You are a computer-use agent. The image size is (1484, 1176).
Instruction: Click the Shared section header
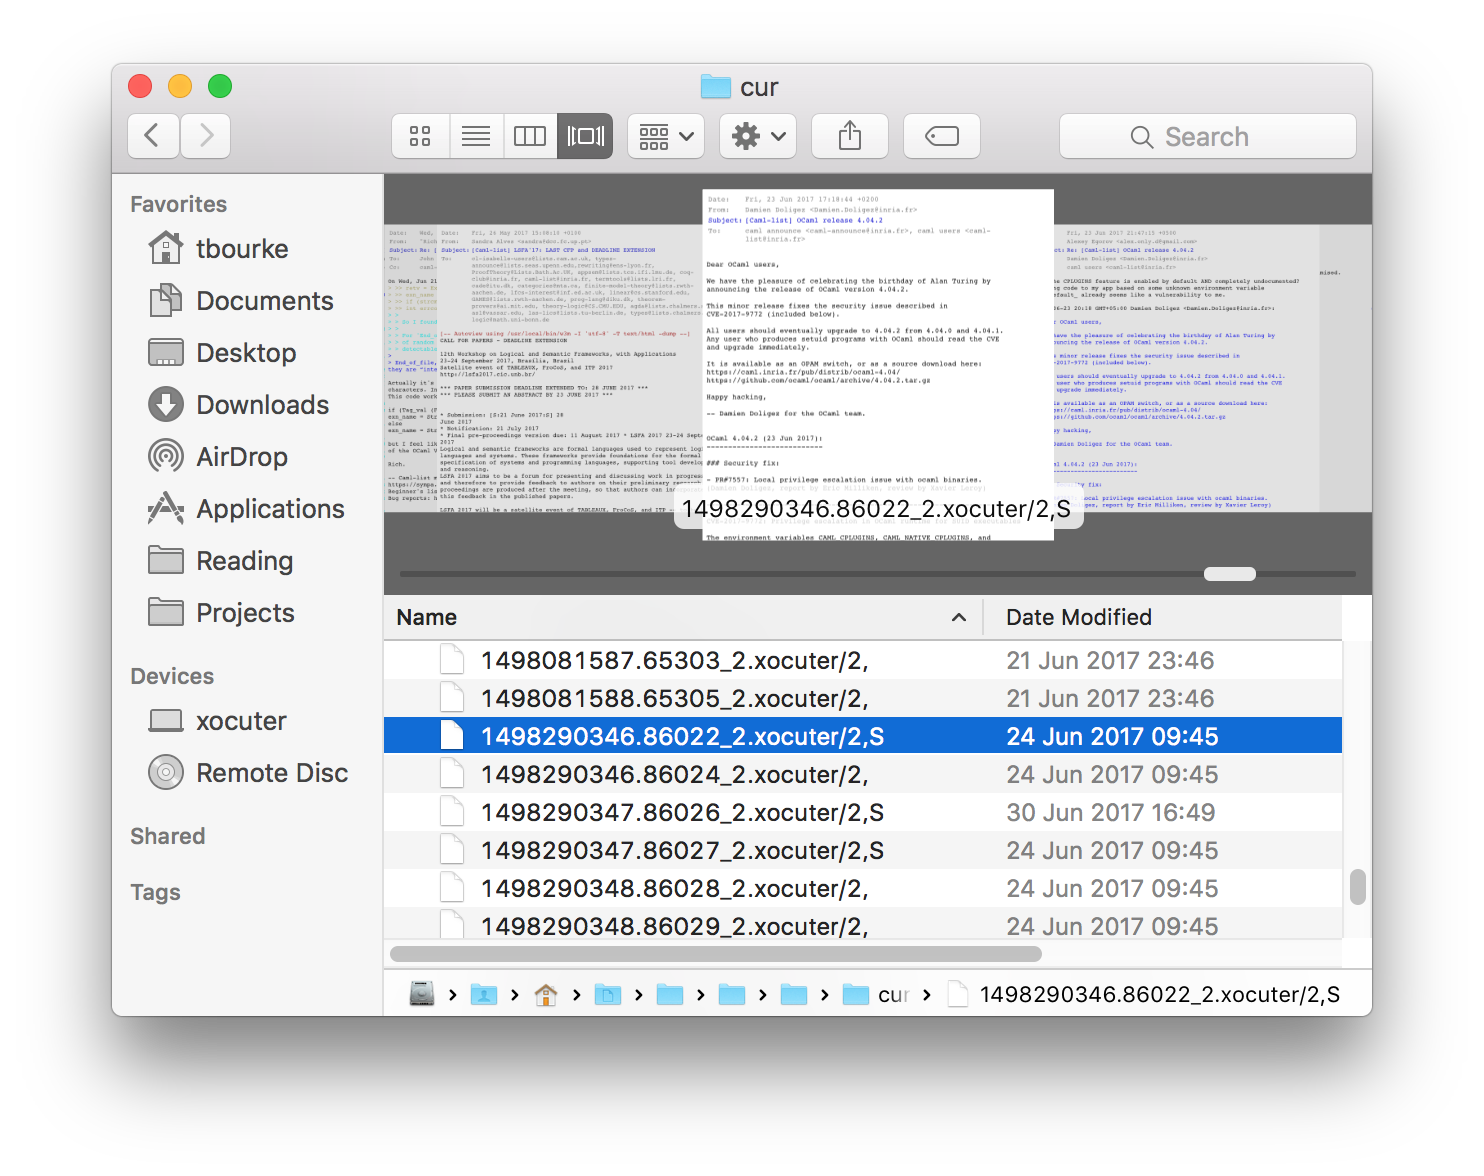(x=168, y=836)
